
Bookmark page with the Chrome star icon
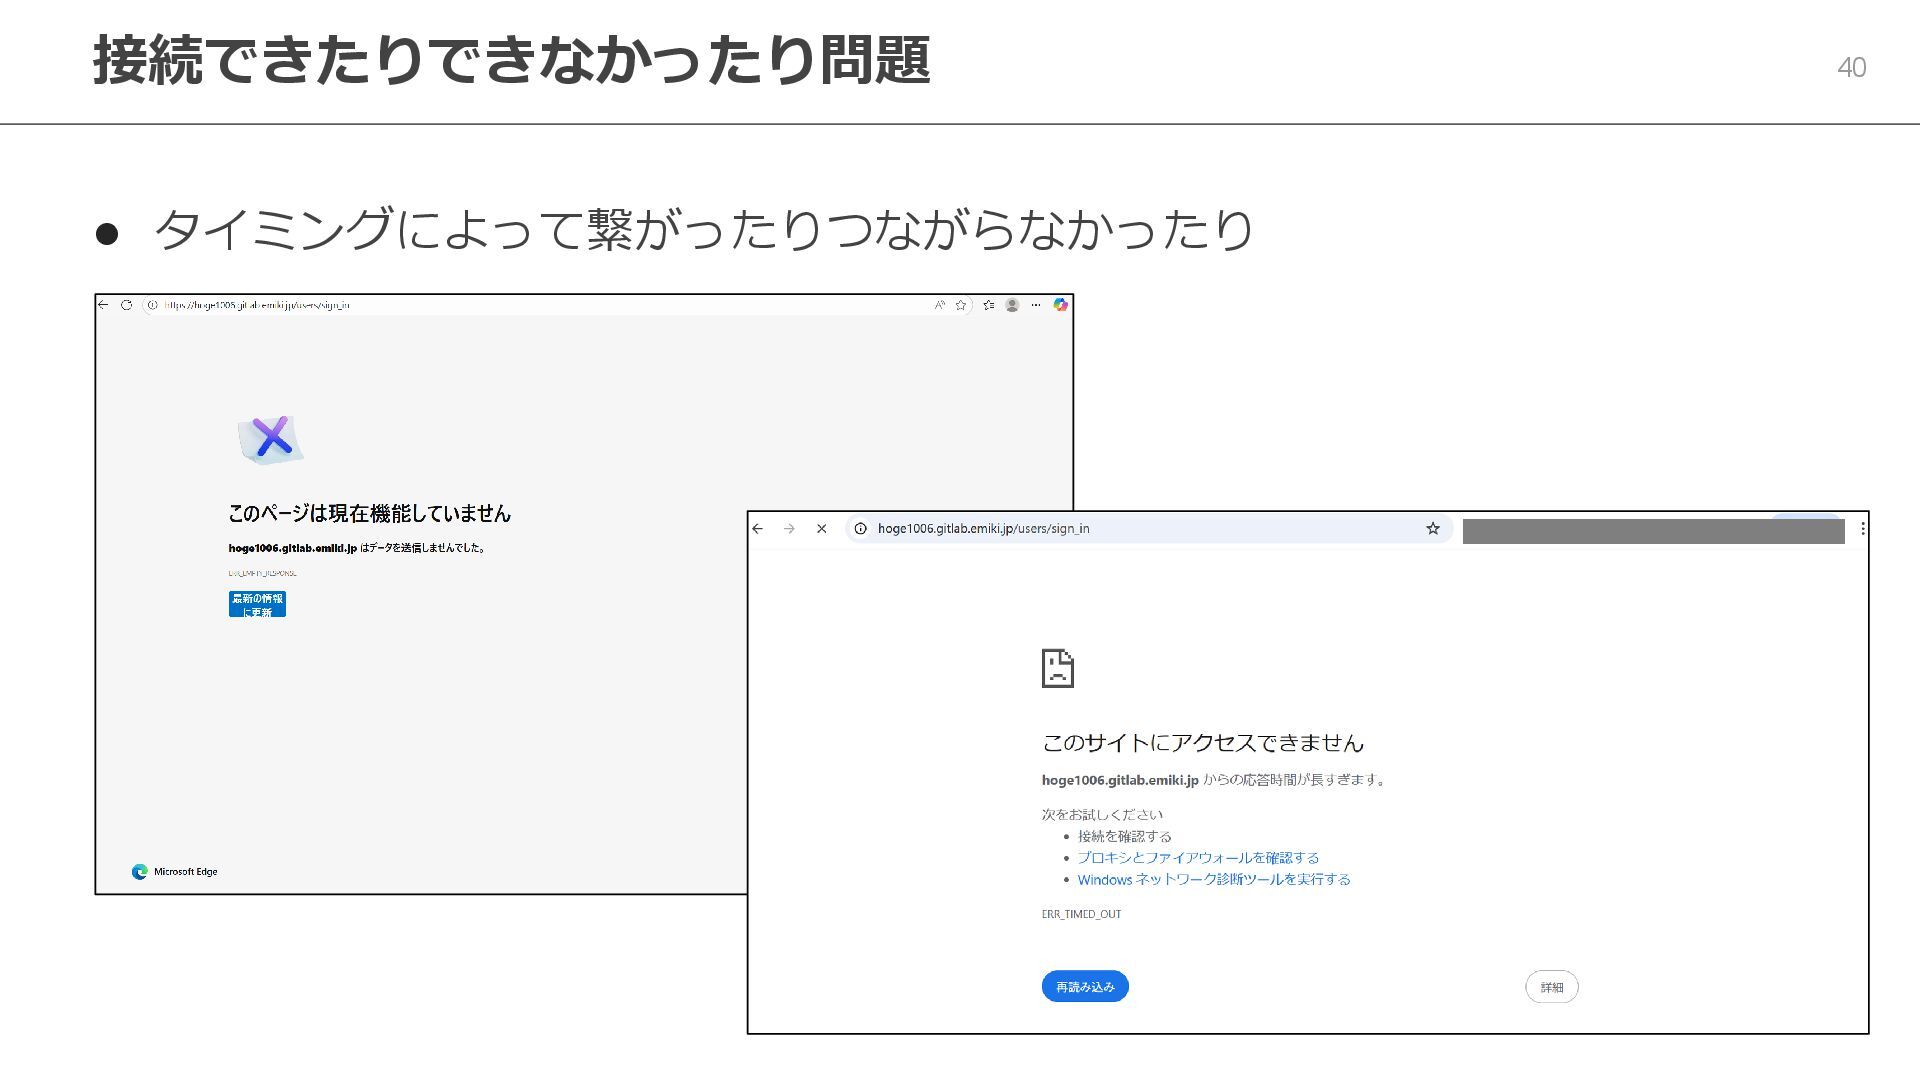tap(1432, 529)
